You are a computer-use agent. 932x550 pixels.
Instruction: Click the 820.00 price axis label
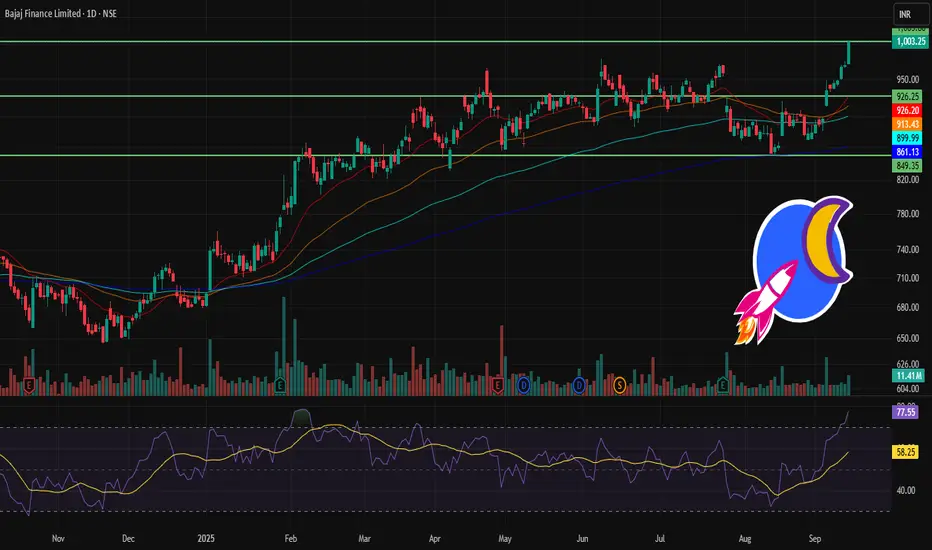click(908, 179)
